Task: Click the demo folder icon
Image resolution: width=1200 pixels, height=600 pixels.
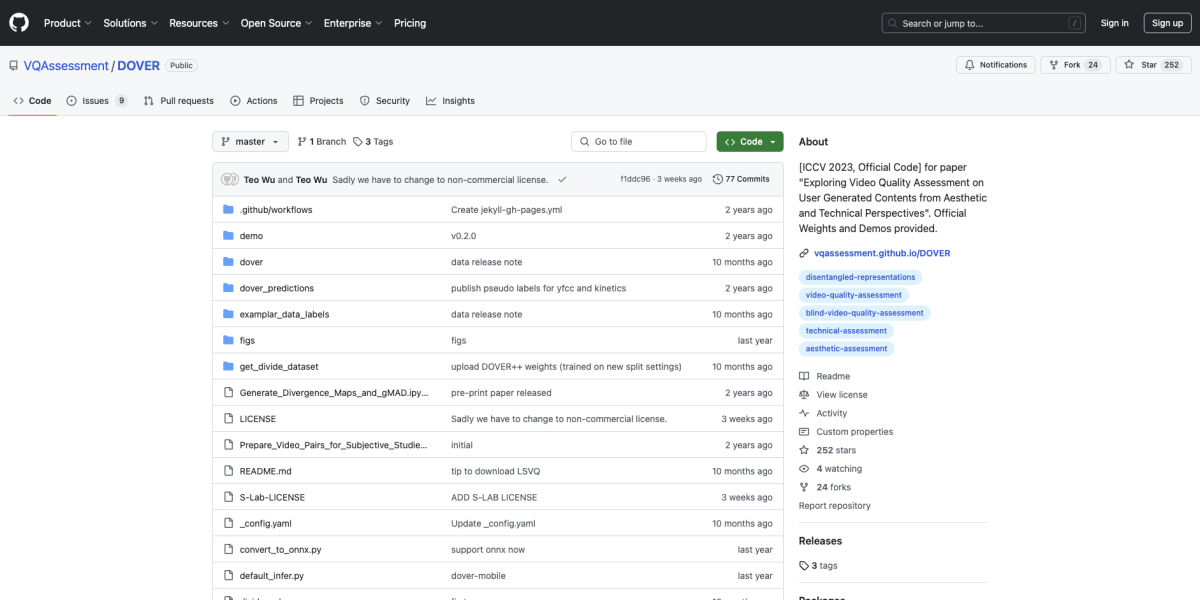Action: pos(228,236)
